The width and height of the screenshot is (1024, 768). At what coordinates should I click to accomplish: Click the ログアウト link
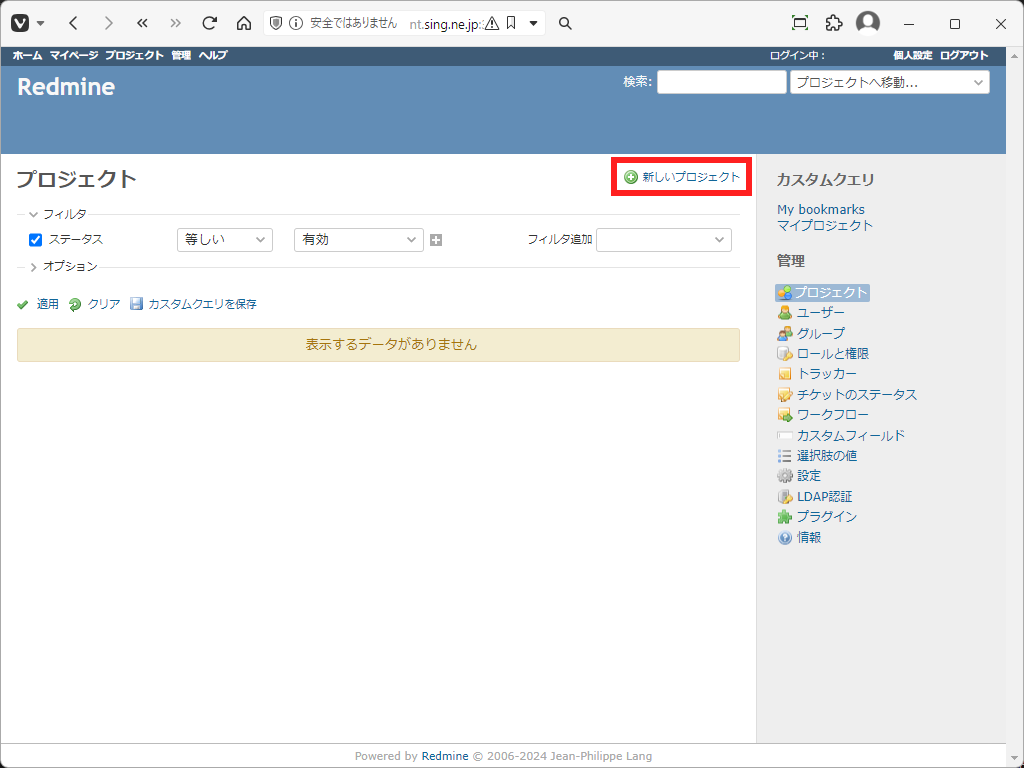pyautogui.click(x=964, y=56)
